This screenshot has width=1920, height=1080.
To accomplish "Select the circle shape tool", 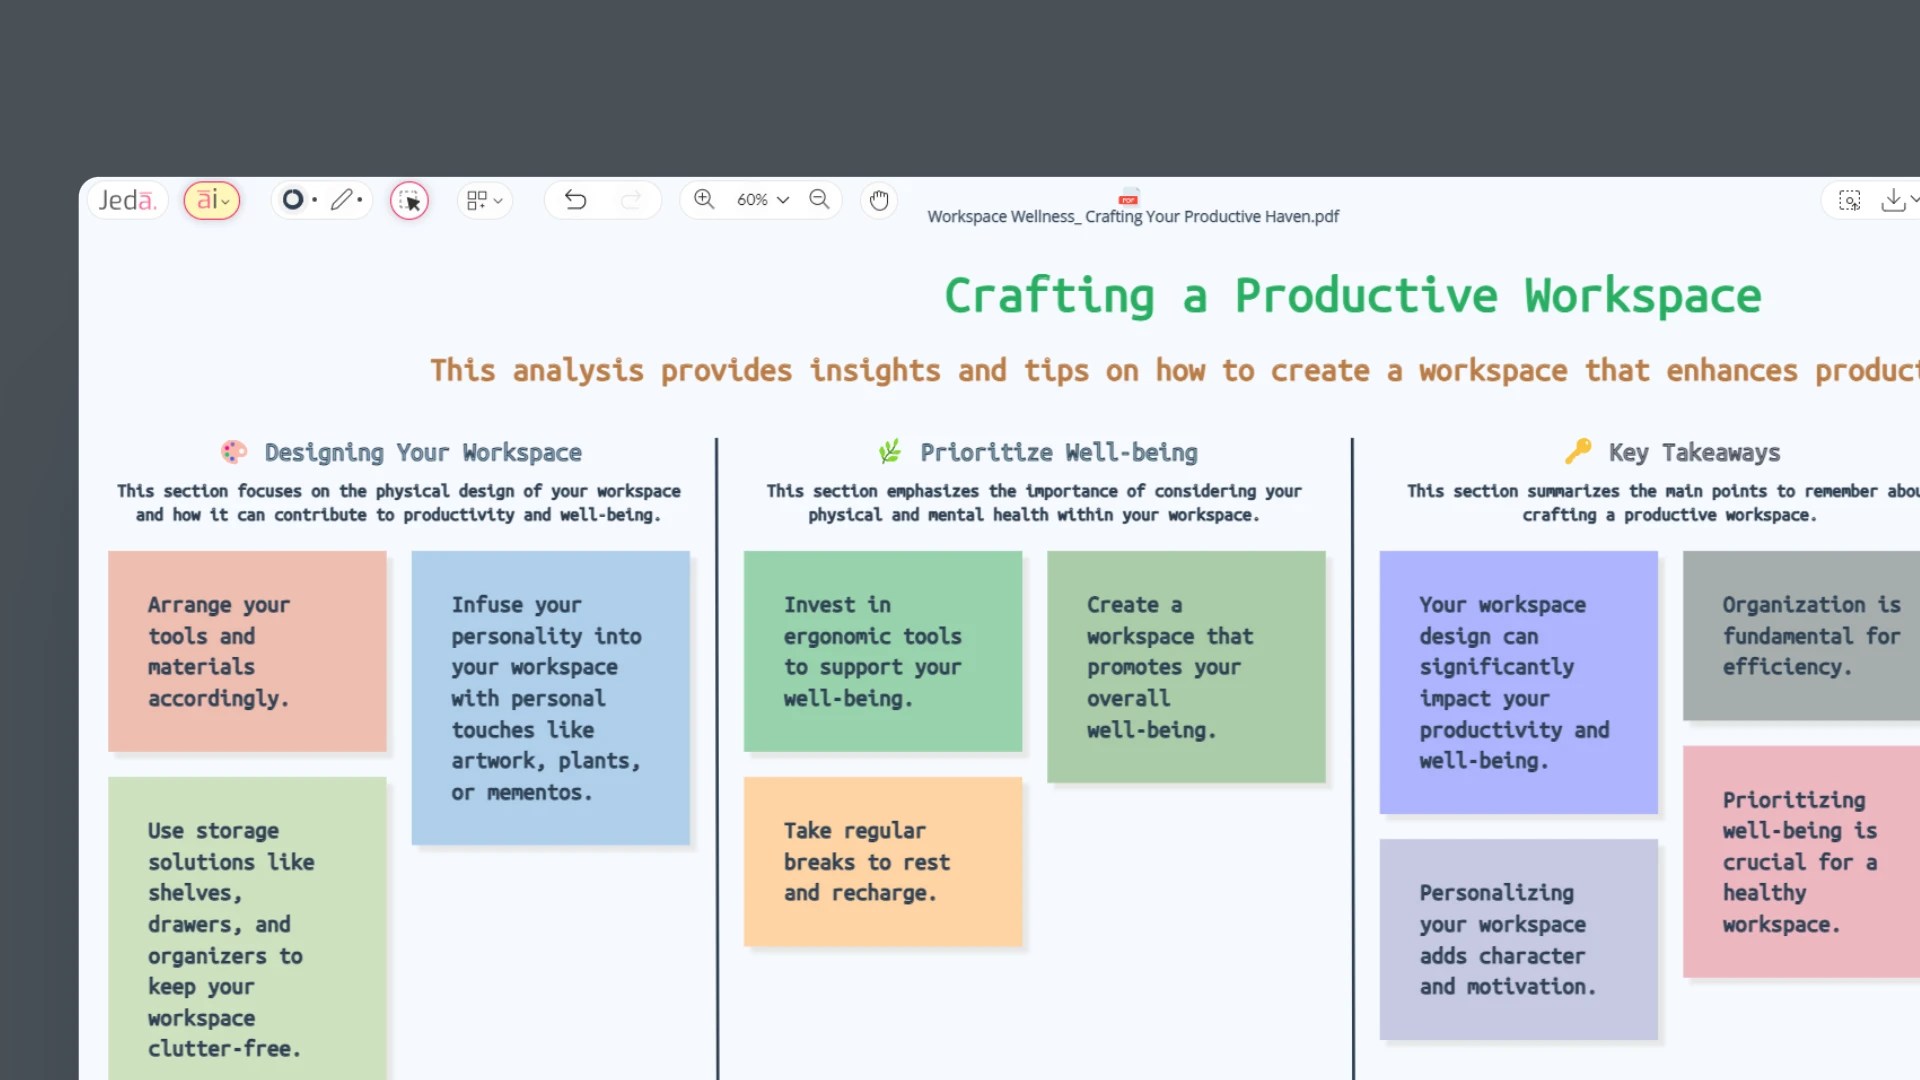I will [292, 200].
